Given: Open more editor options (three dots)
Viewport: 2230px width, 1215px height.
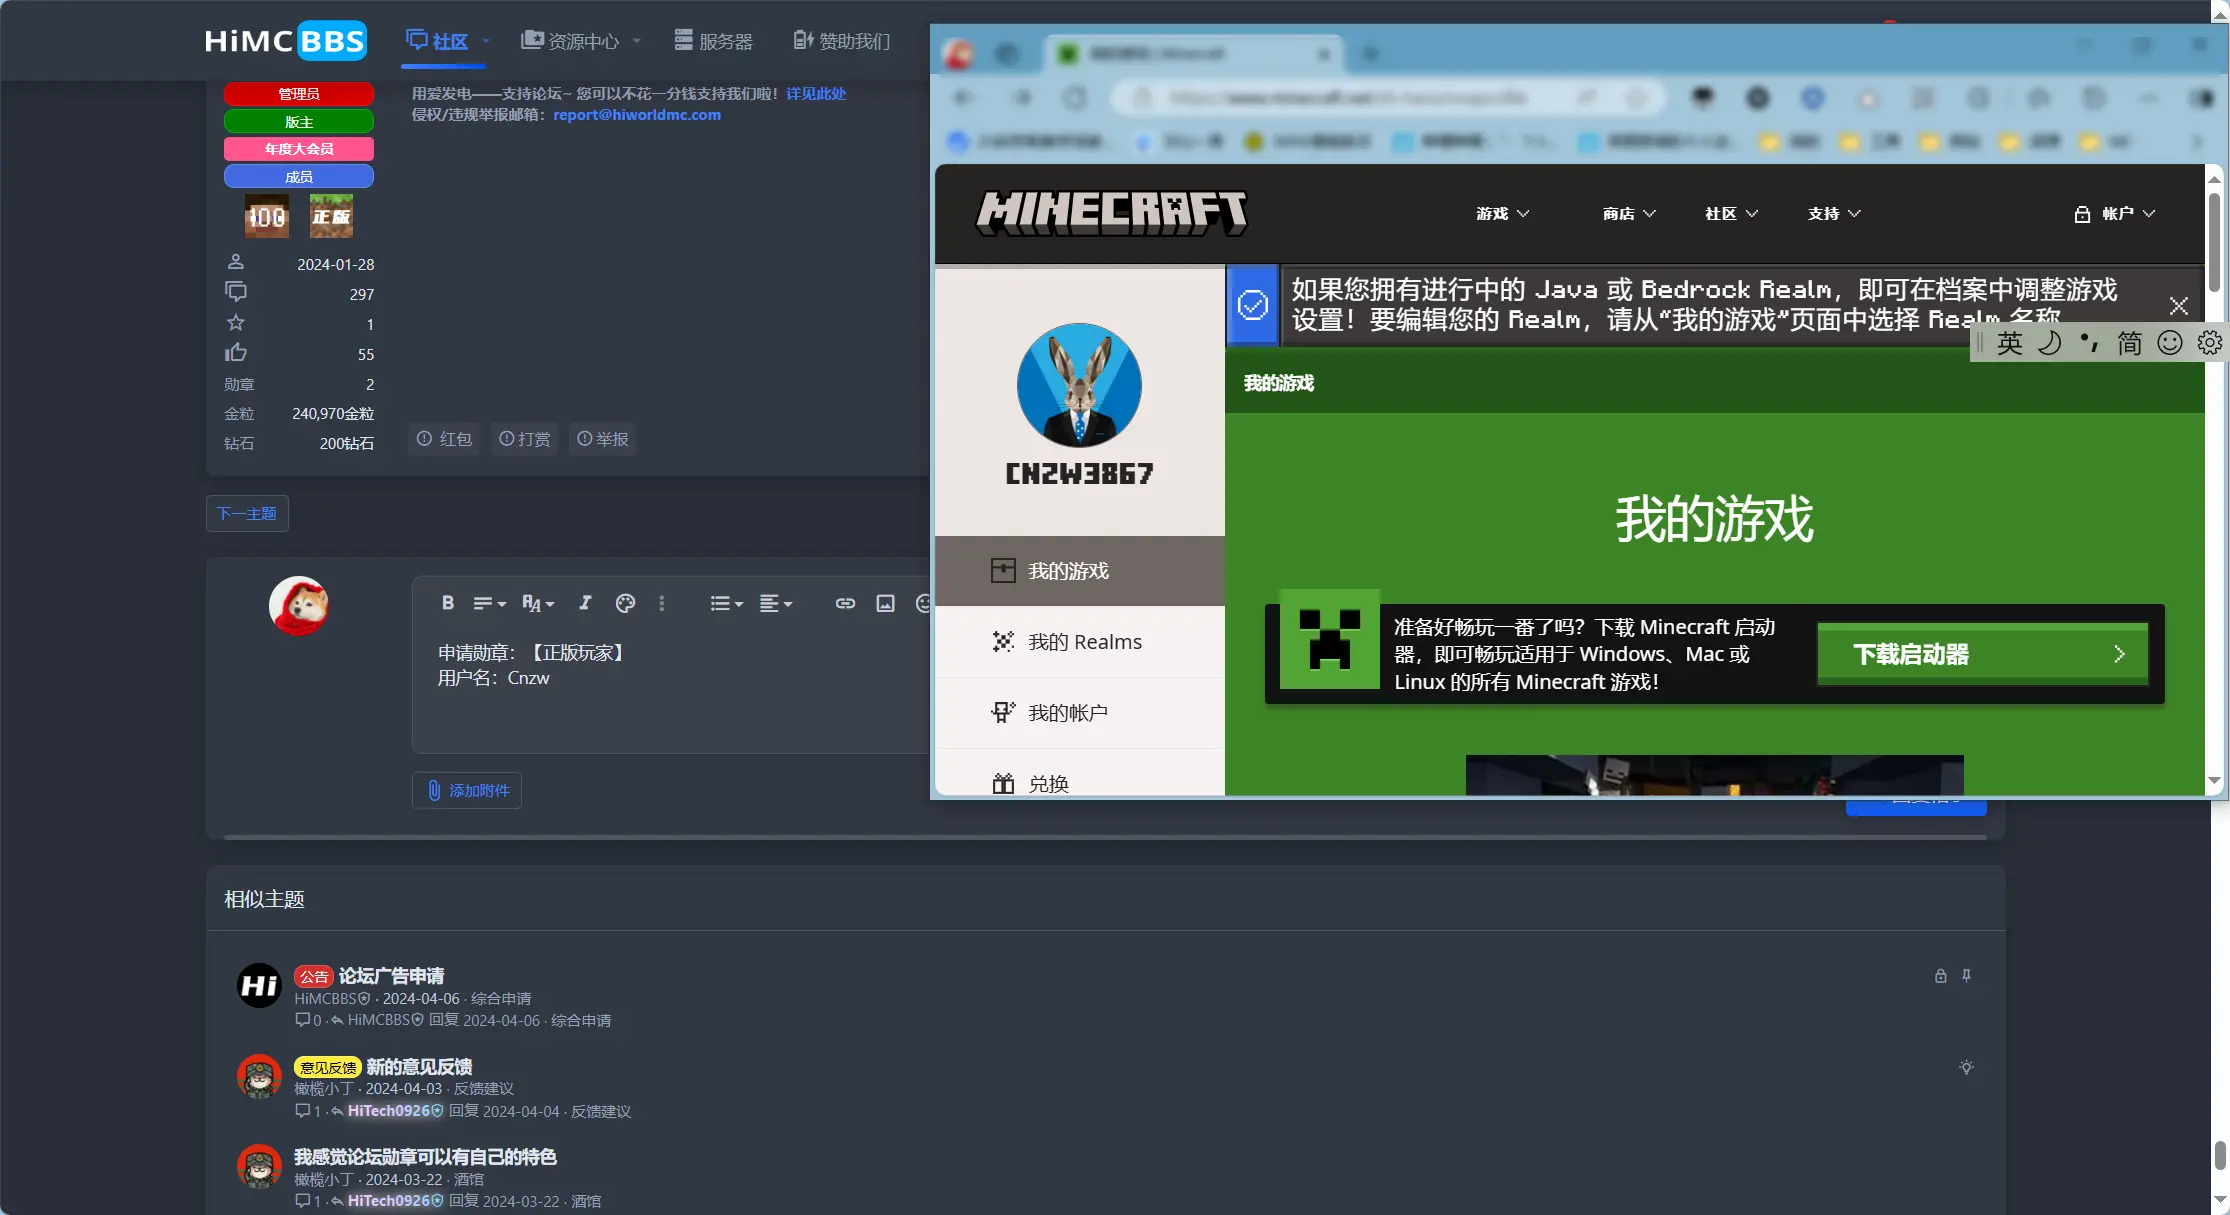Looking at the screenshot, I should 661,603.
